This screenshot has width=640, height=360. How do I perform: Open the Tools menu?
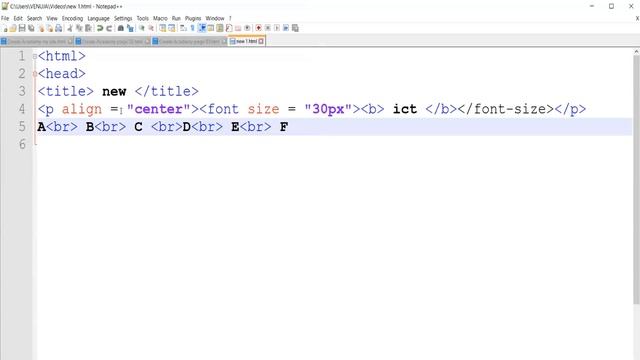tap(142, 18)
